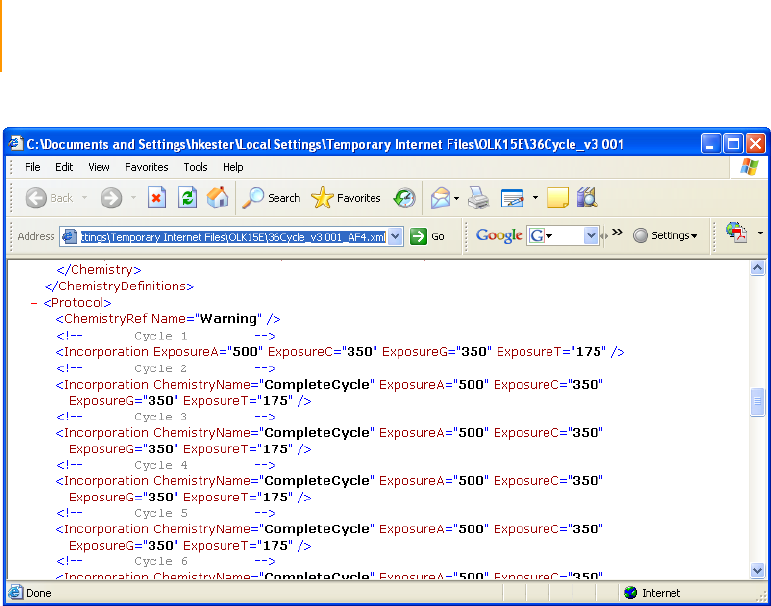Click the Mail envelope icon
The image size is (771, 606).
441,198
